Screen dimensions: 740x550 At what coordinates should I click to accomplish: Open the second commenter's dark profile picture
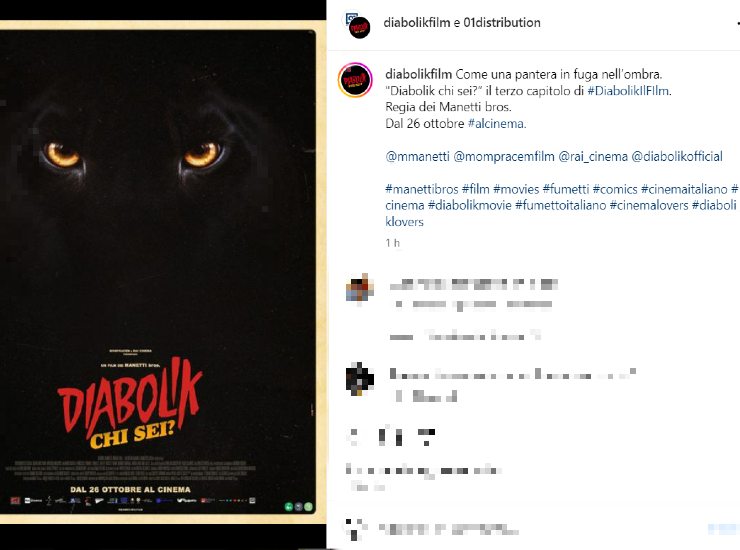(360, 379)
